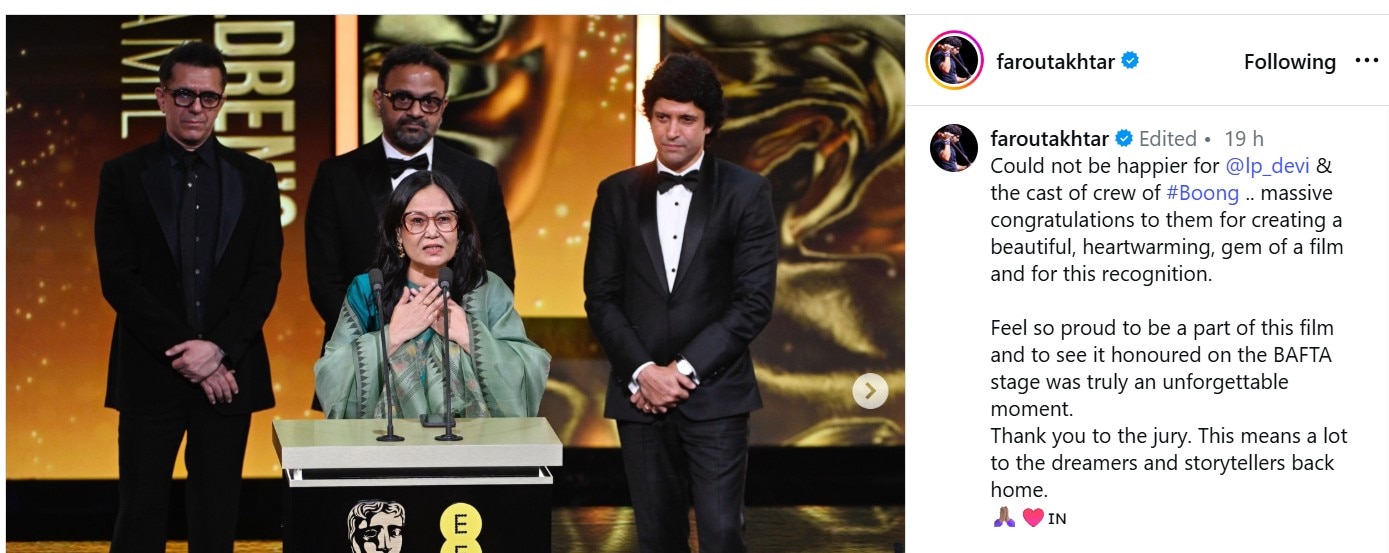Click the folded hands emoji in the caption

[x=1004, y=518]
